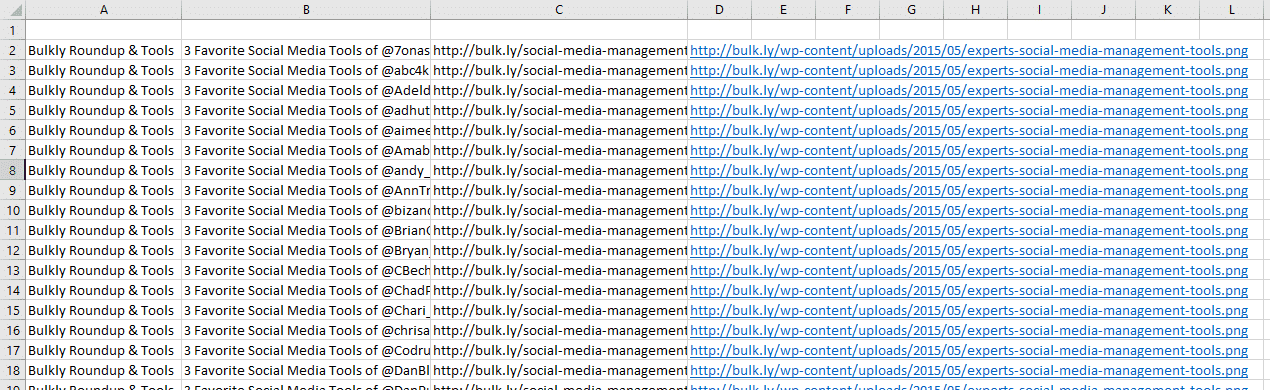Click cell with '@7onas' tools title
This screenshot has width=1270, height=390.
(x=306, y=50)
